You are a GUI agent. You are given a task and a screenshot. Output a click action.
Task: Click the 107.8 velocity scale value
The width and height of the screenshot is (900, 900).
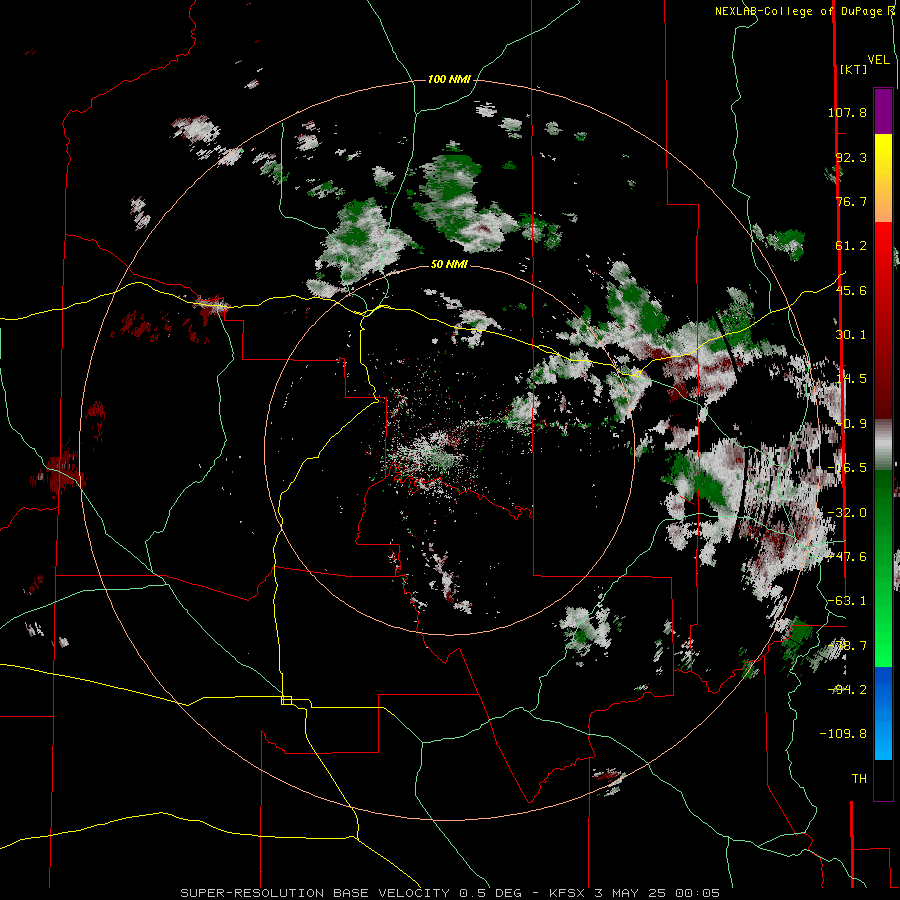point(847,112)
